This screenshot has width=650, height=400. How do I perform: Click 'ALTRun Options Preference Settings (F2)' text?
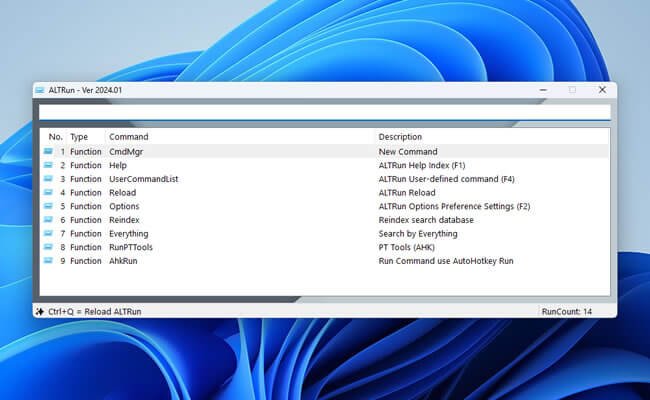coord(454,206)
